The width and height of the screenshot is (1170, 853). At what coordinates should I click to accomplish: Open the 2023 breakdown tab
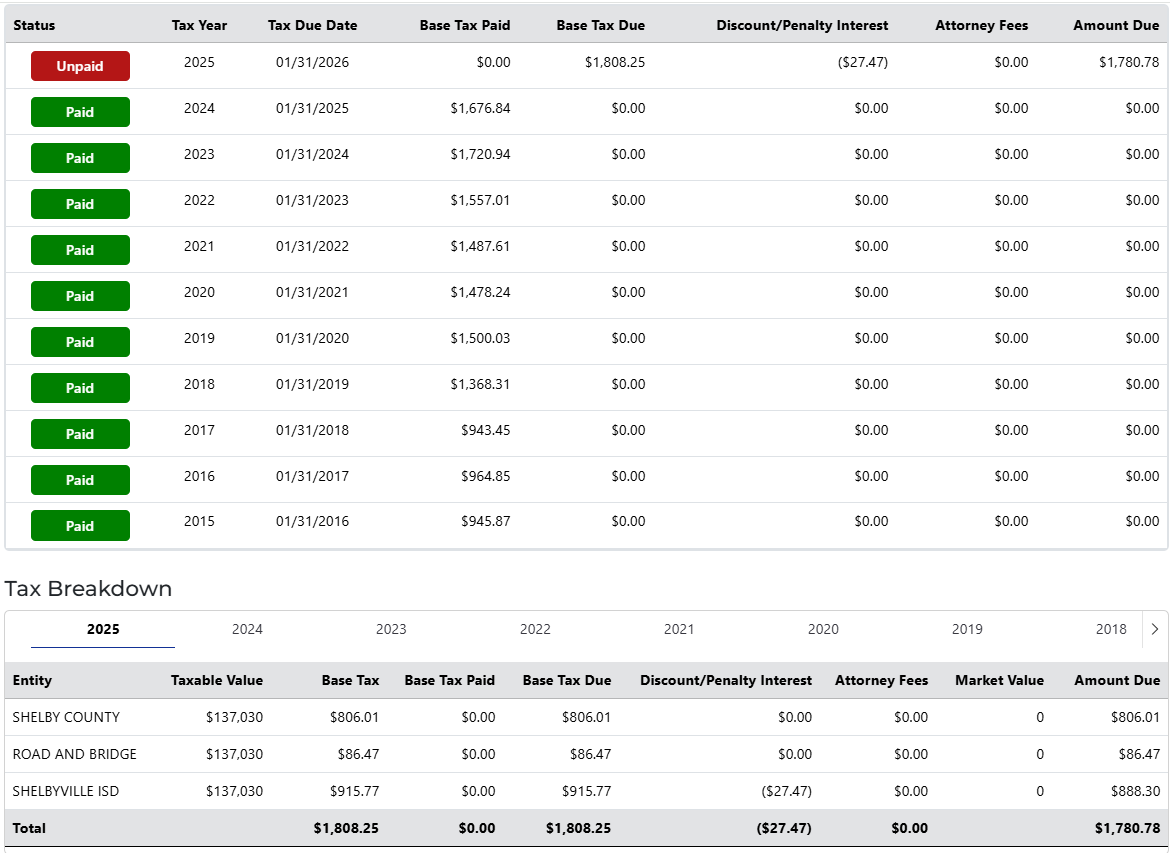tap(391, 629)
